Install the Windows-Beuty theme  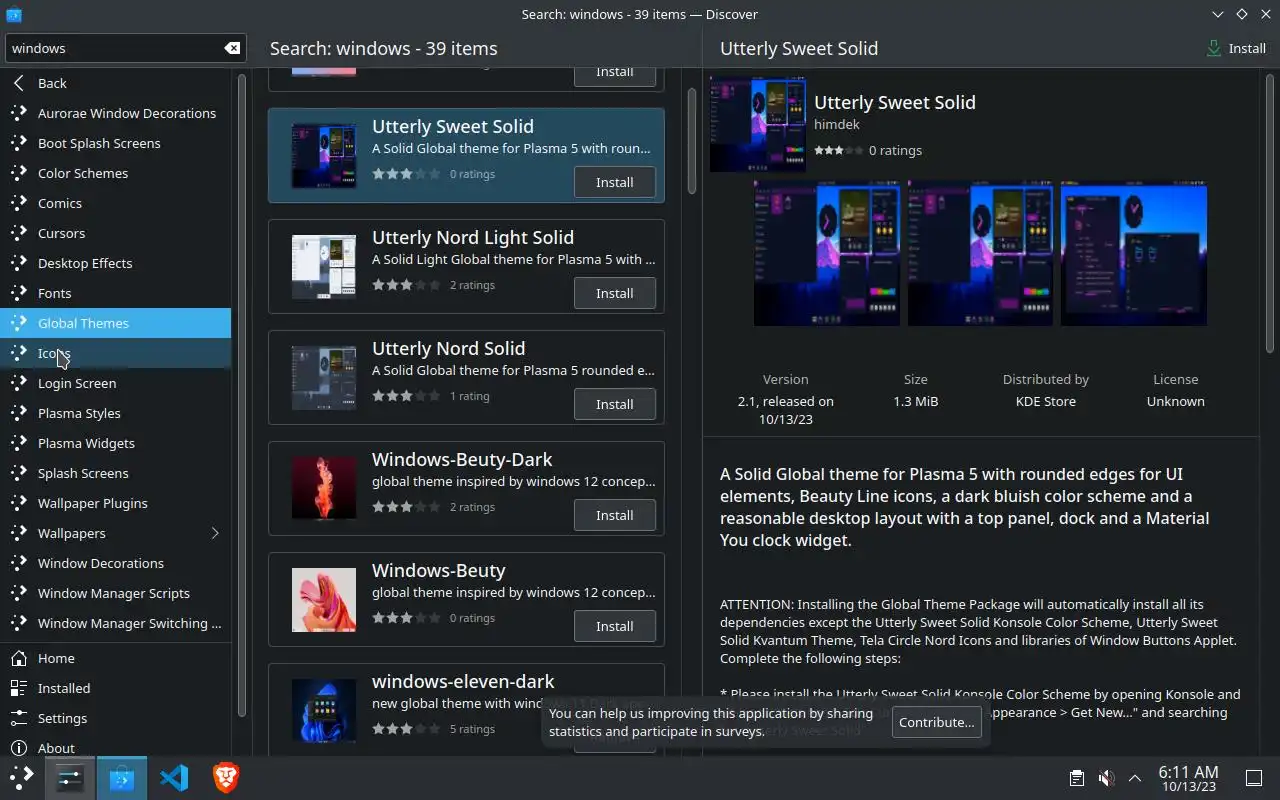[x=614, y=626]
